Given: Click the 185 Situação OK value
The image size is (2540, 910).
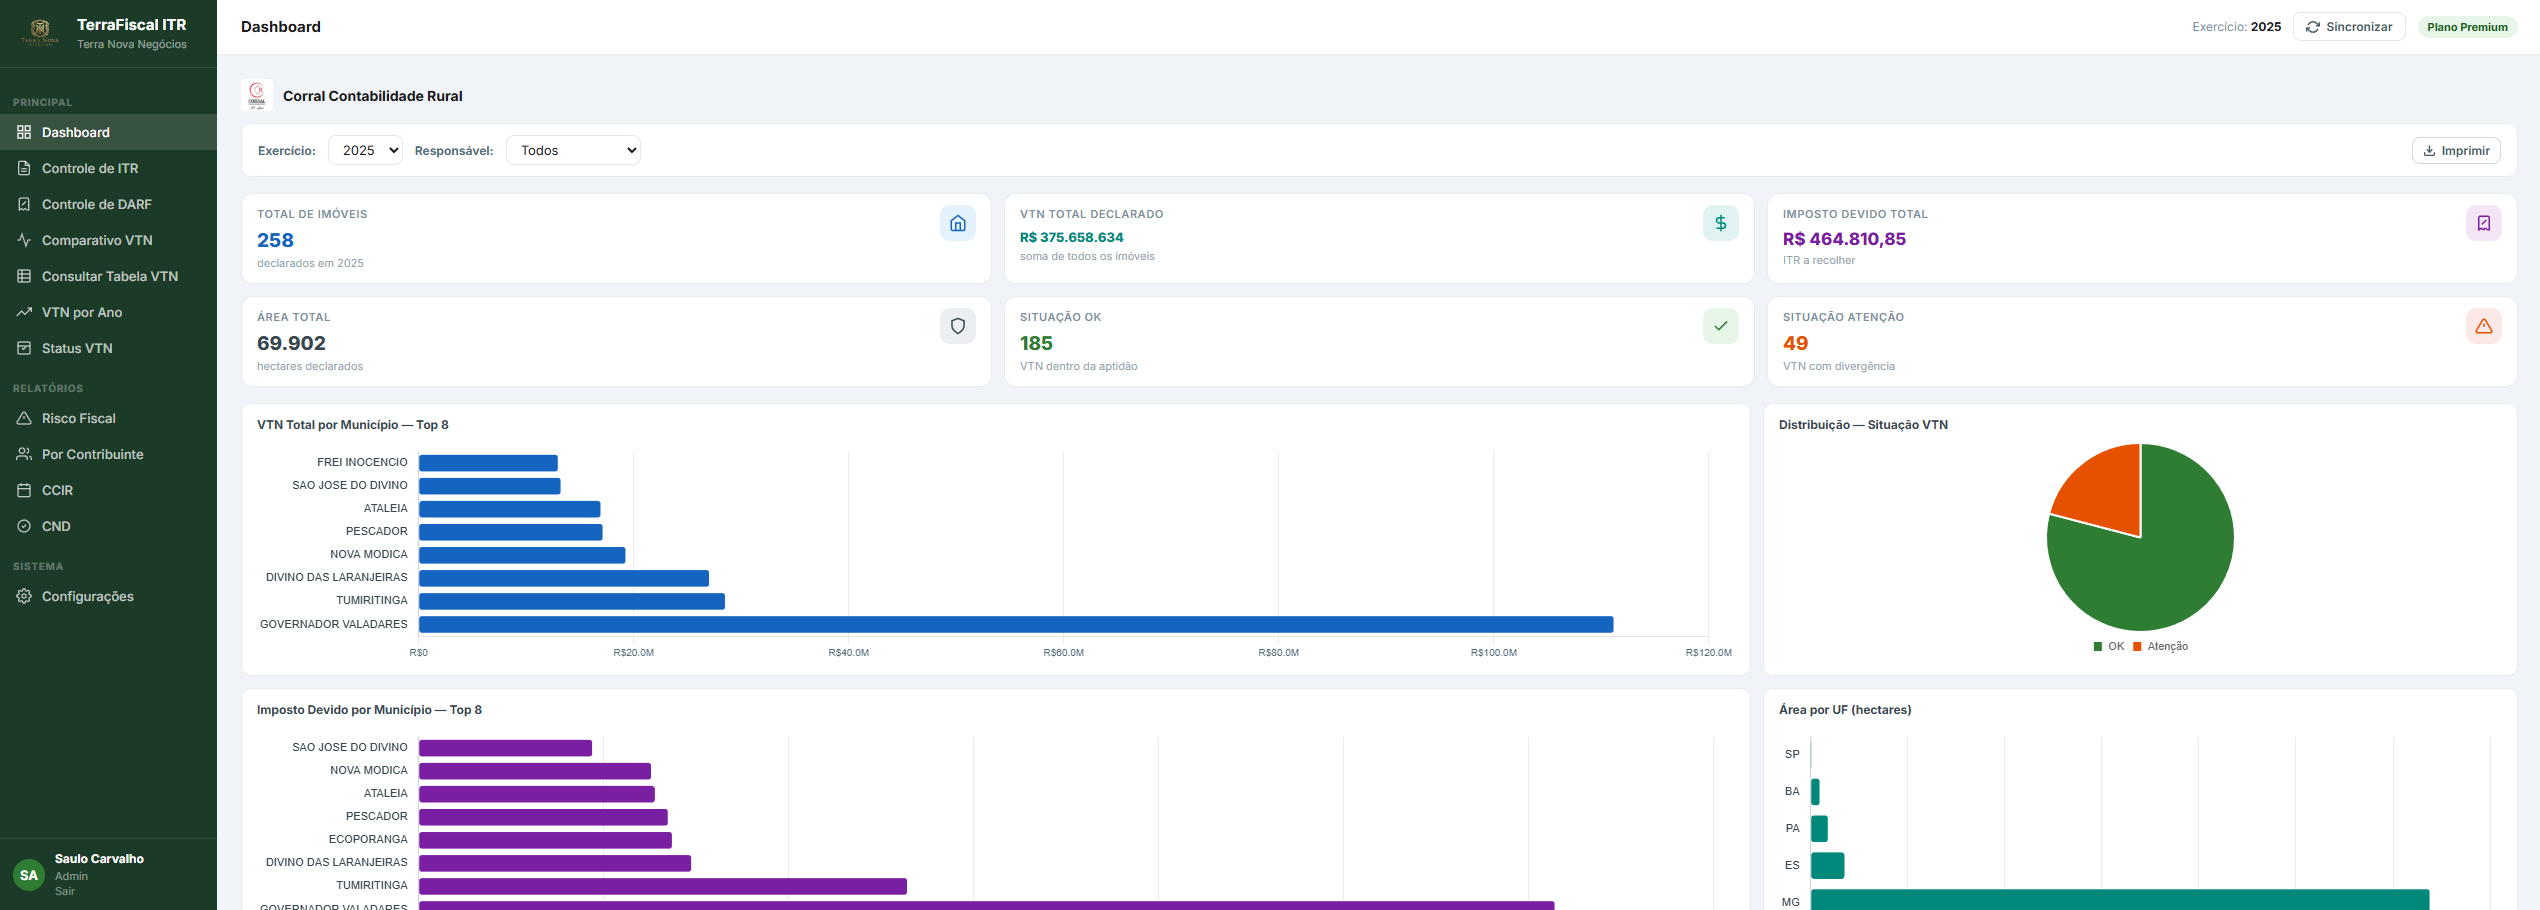Looking at the screenshot, I should click(x=1036, y=343).
